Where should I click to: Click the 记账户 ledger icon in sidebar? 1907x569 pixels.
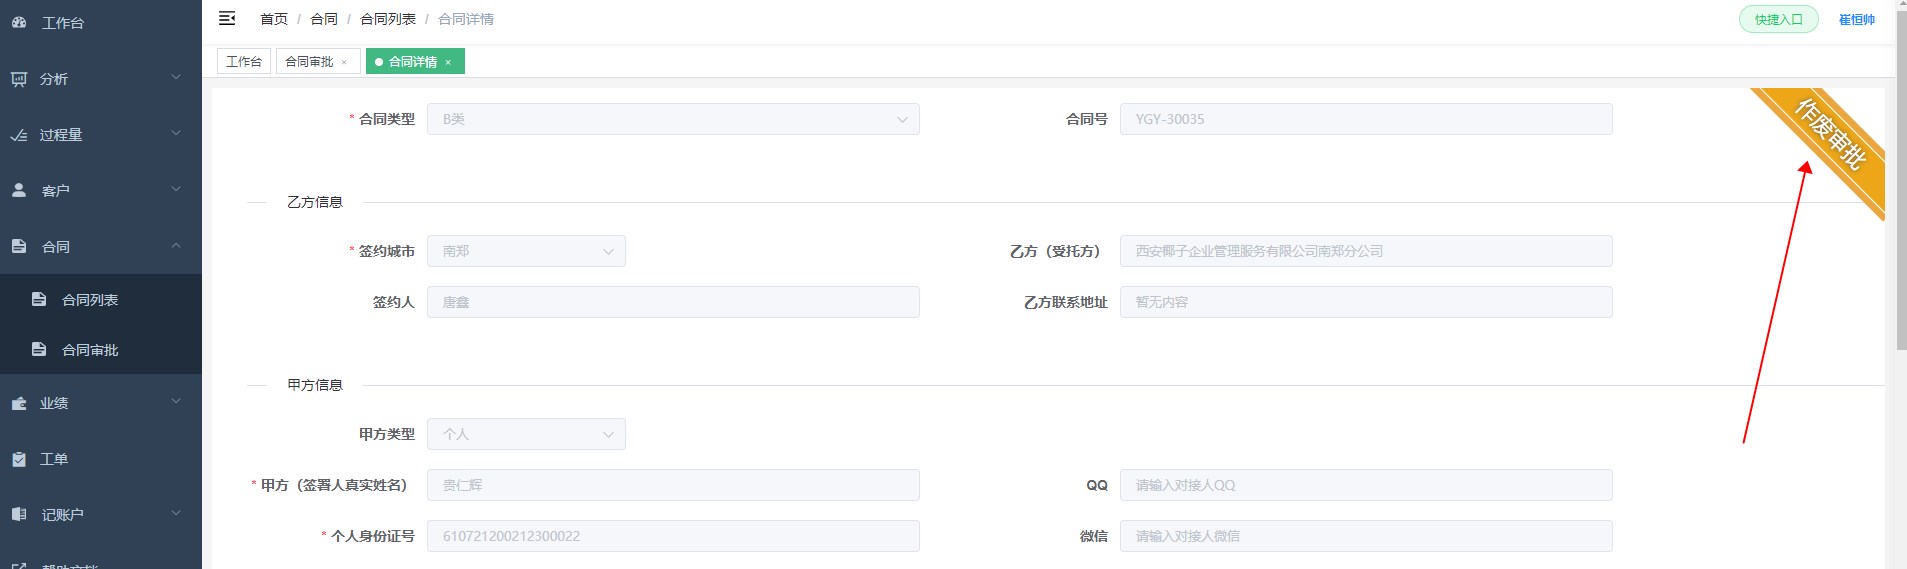pos(19,514)
